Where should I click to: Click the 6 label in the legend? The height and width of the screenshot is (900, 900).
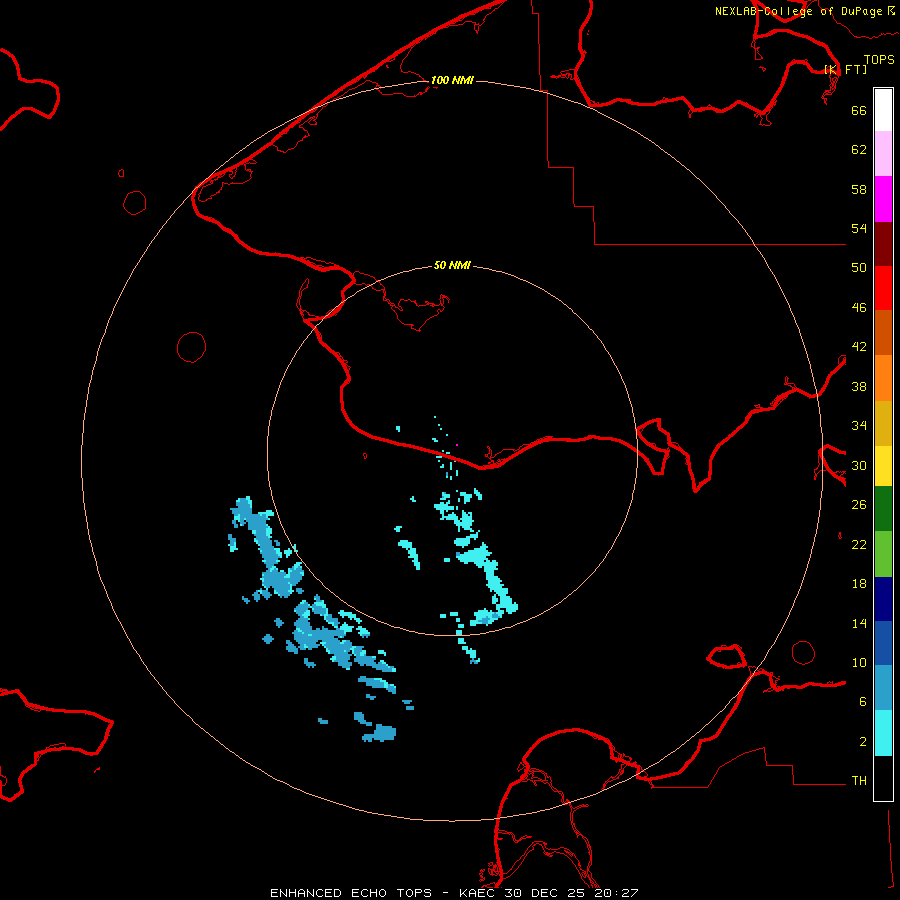(863, 702)
